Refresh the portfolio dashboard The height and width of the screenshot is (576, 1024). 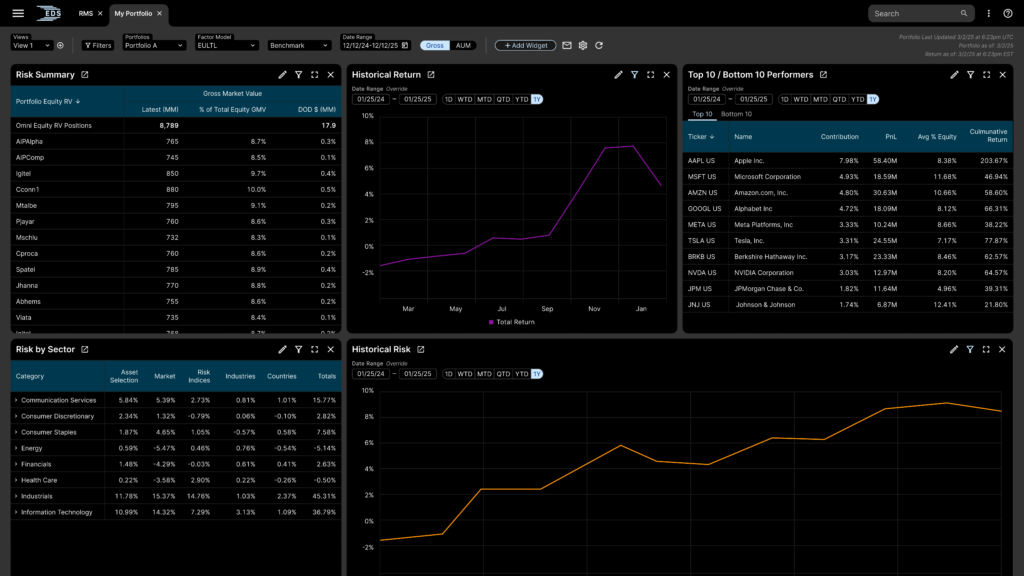(599, 46)
